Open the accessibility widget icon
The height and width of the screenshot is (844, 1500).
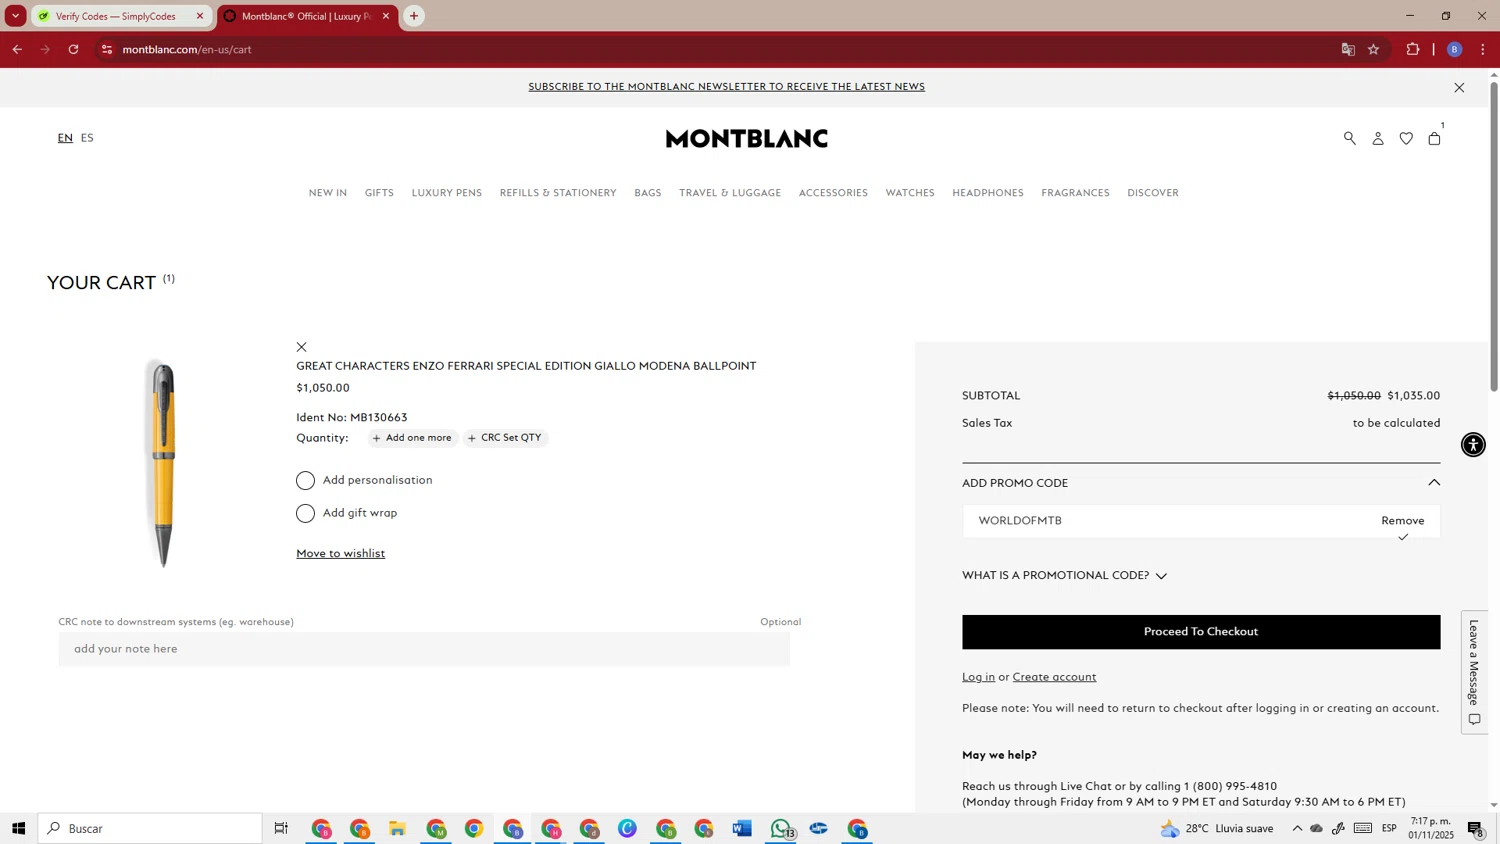tap(1473, 445)
